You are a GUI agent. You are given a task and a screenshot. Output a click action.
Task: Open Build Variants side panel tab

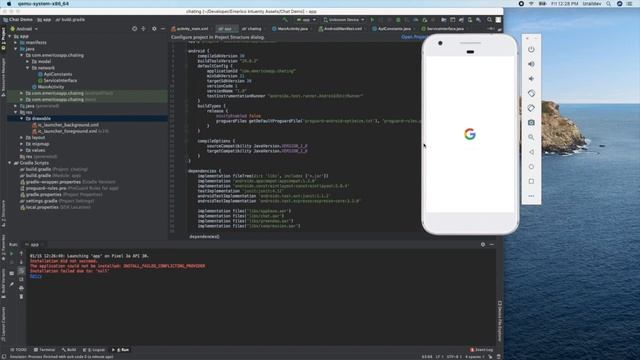3,285
